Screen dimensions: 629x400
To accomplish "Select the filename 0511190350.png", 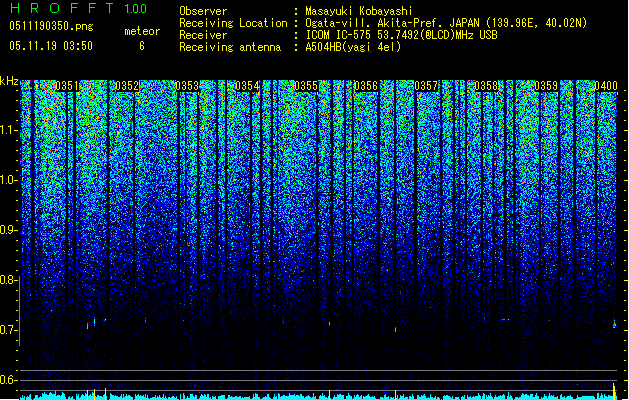I will pyautogui.click(x=51, y=27).
